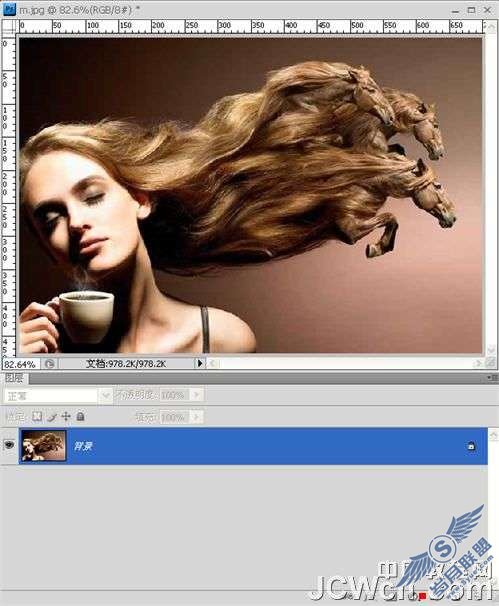
Task: Click the zoom percentage field 82.64%
Action: pyautogui.click(x=20, y=364)
